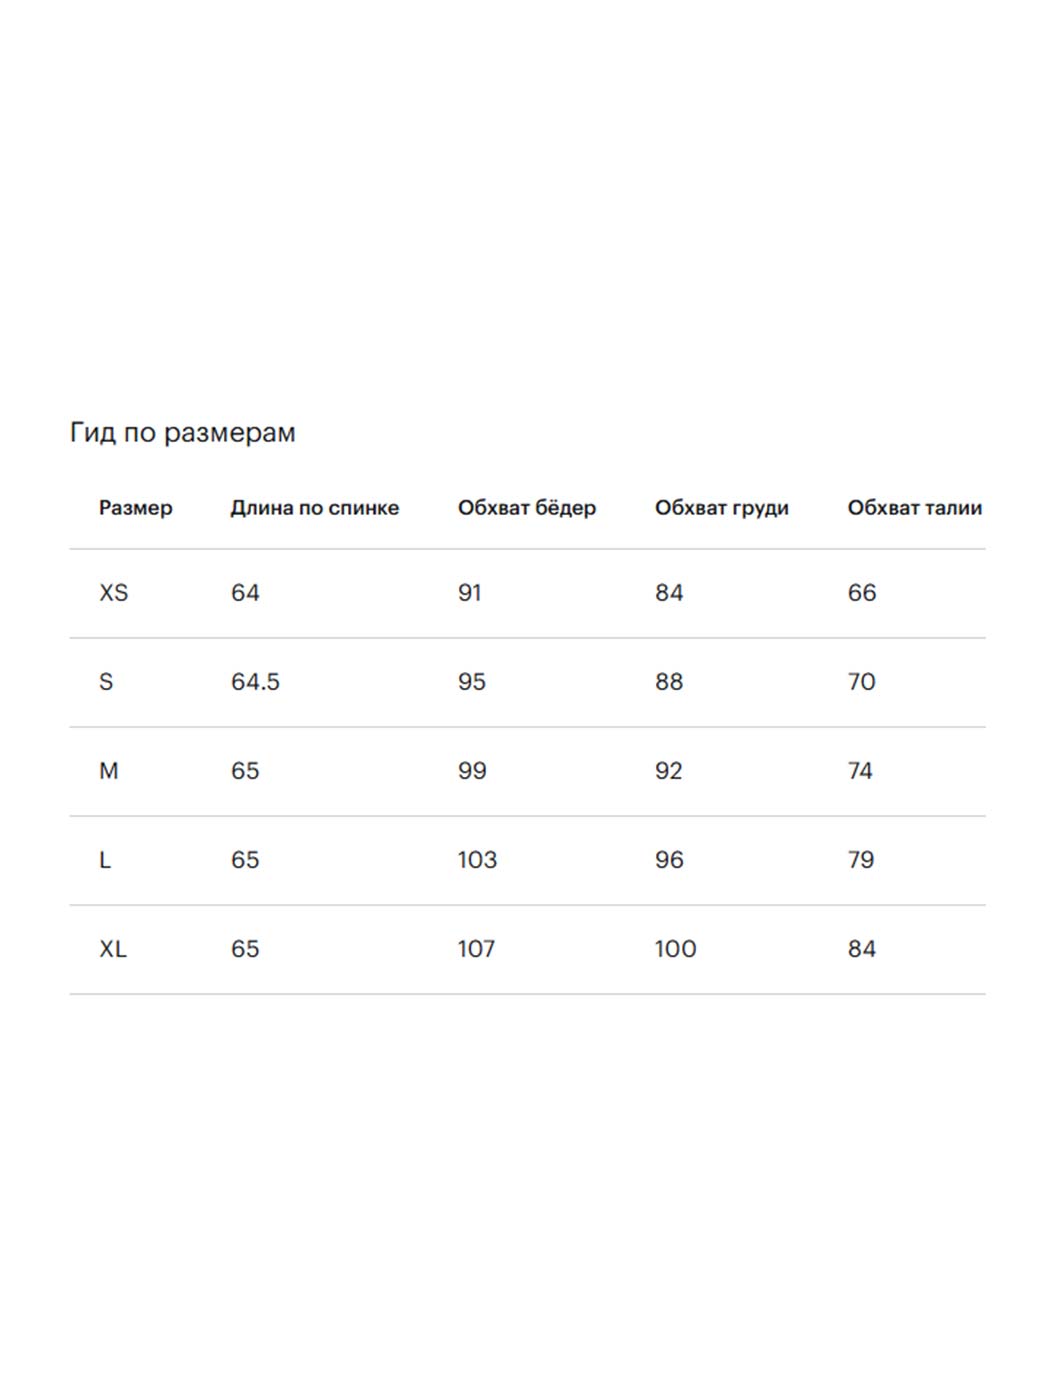This screenshot has height=1400, width=1050.
Task: Click the "Обхват груди" column header
Action: click(x=721, y=508)
